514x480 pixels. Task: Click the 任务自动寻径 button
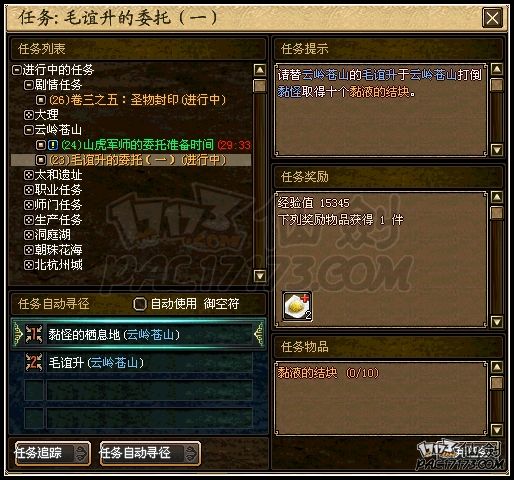(x=150, y=453)
